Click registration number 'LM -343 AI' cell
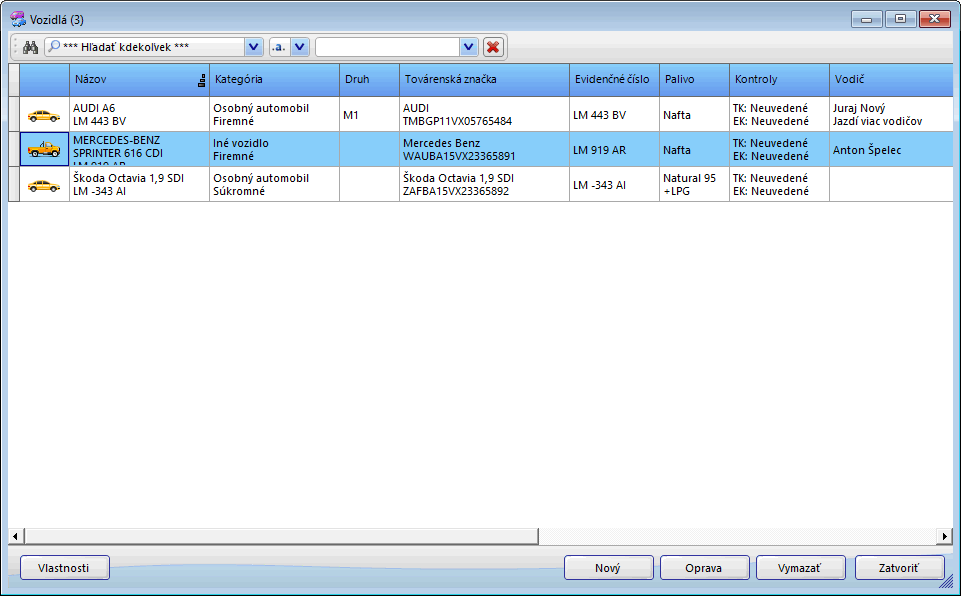 (615, 185)
